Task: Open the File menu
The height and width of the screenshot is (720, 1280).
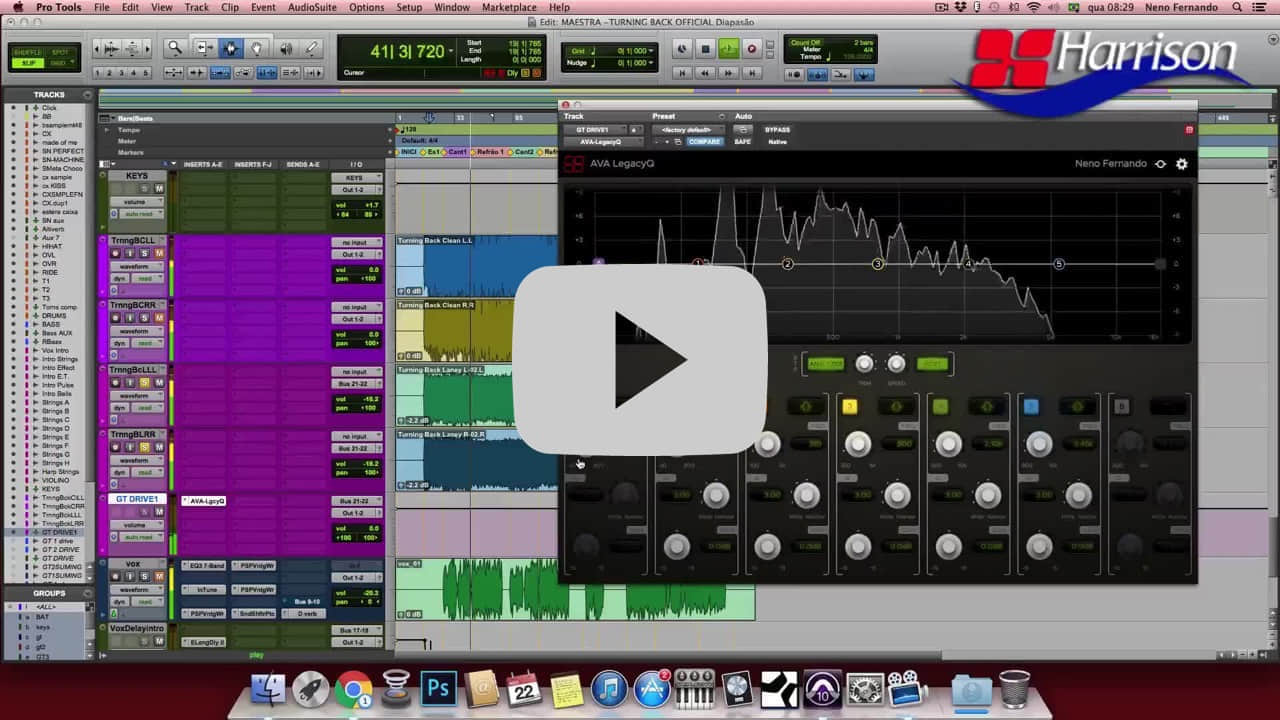Action: click(101, 7)
